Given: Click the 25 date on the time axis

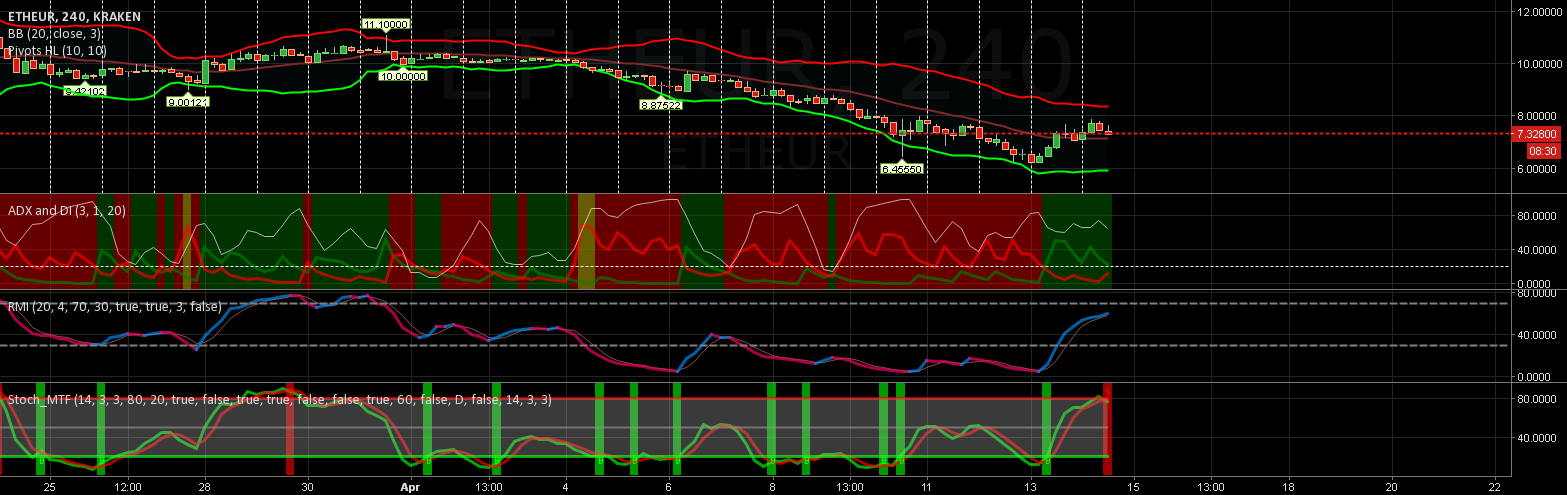Looking at the screenshot, I should 50,486.
